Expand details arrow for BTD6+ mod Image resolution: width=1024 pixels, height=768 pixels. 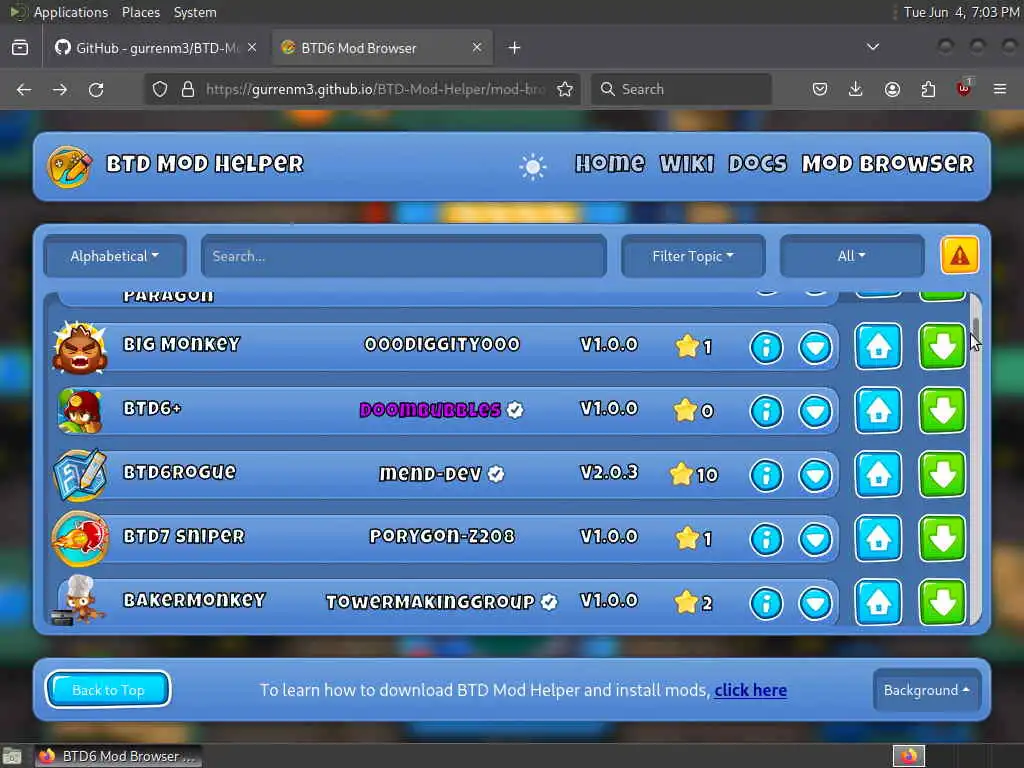click(x=816, y=411)
